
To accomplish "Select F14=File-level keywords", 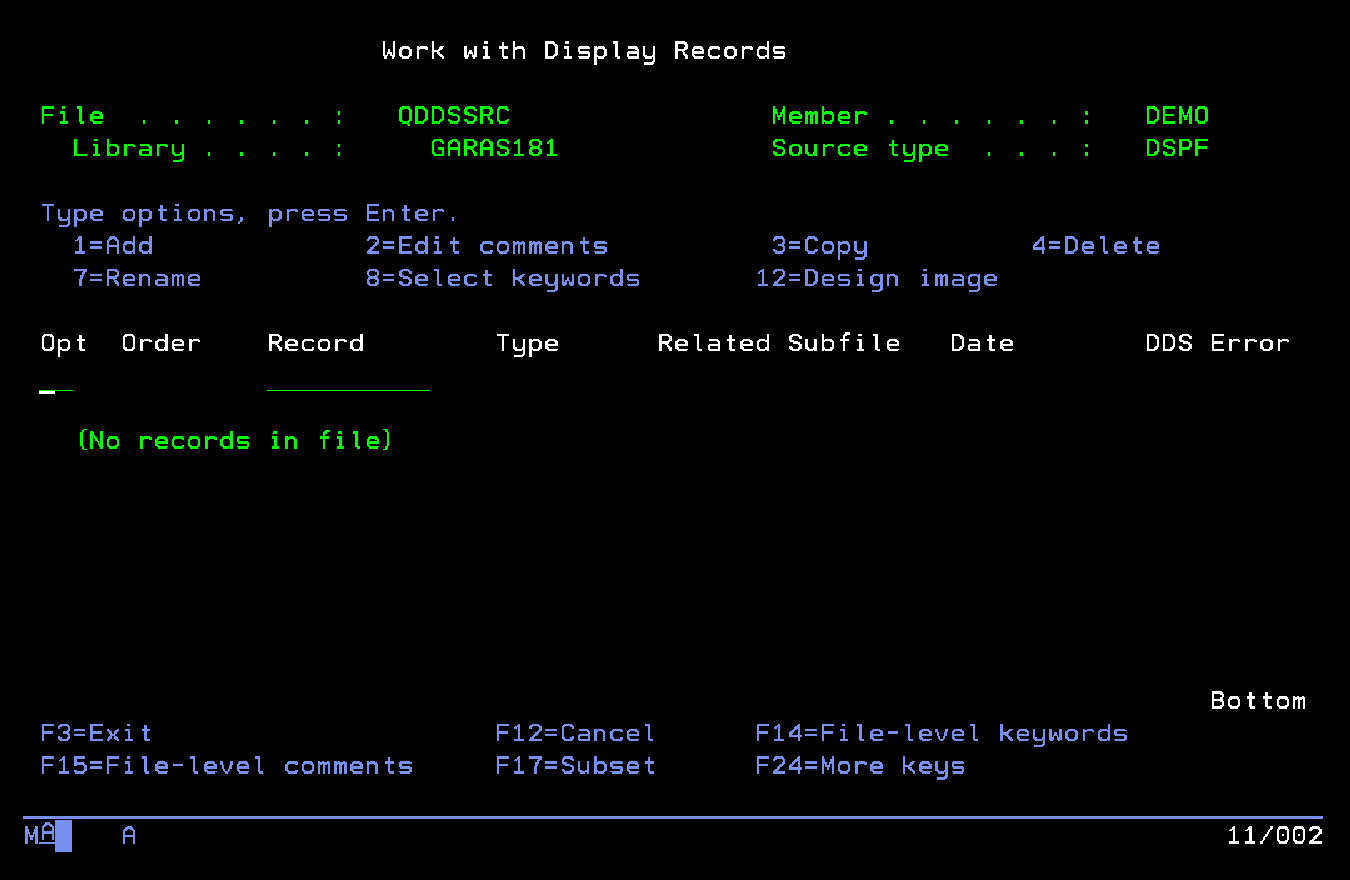I will 941,733.
